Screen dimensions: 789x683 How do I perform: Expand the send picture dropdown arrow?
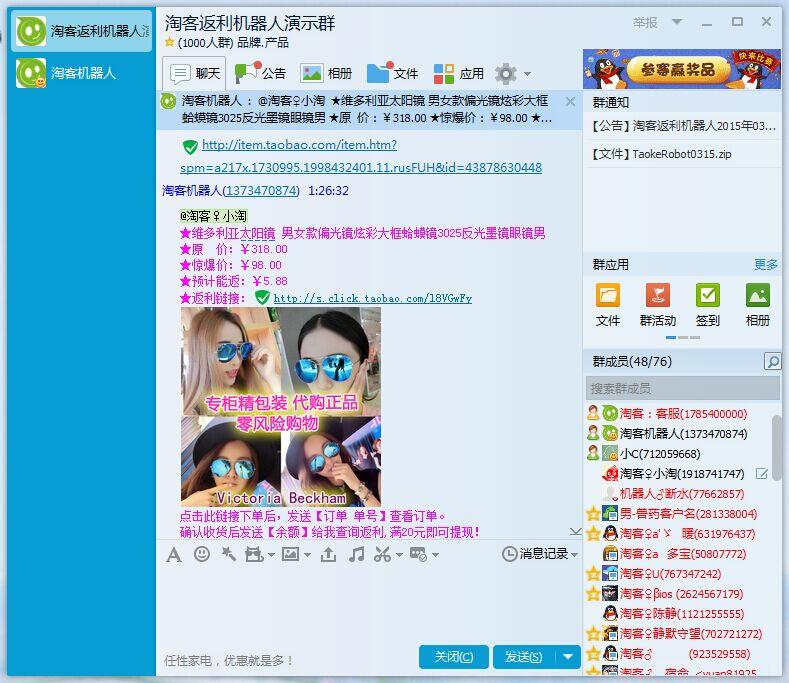click(307, 555)
